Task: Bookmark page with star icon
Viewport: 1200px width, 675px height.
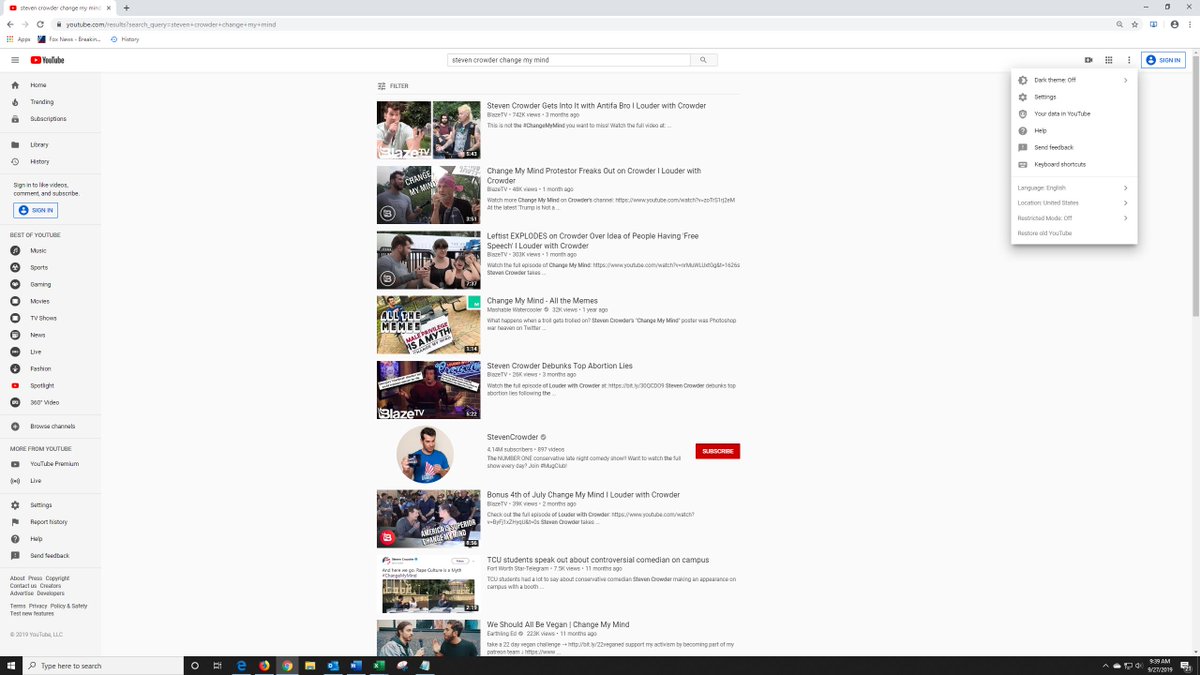Action: pos(1134,24)
